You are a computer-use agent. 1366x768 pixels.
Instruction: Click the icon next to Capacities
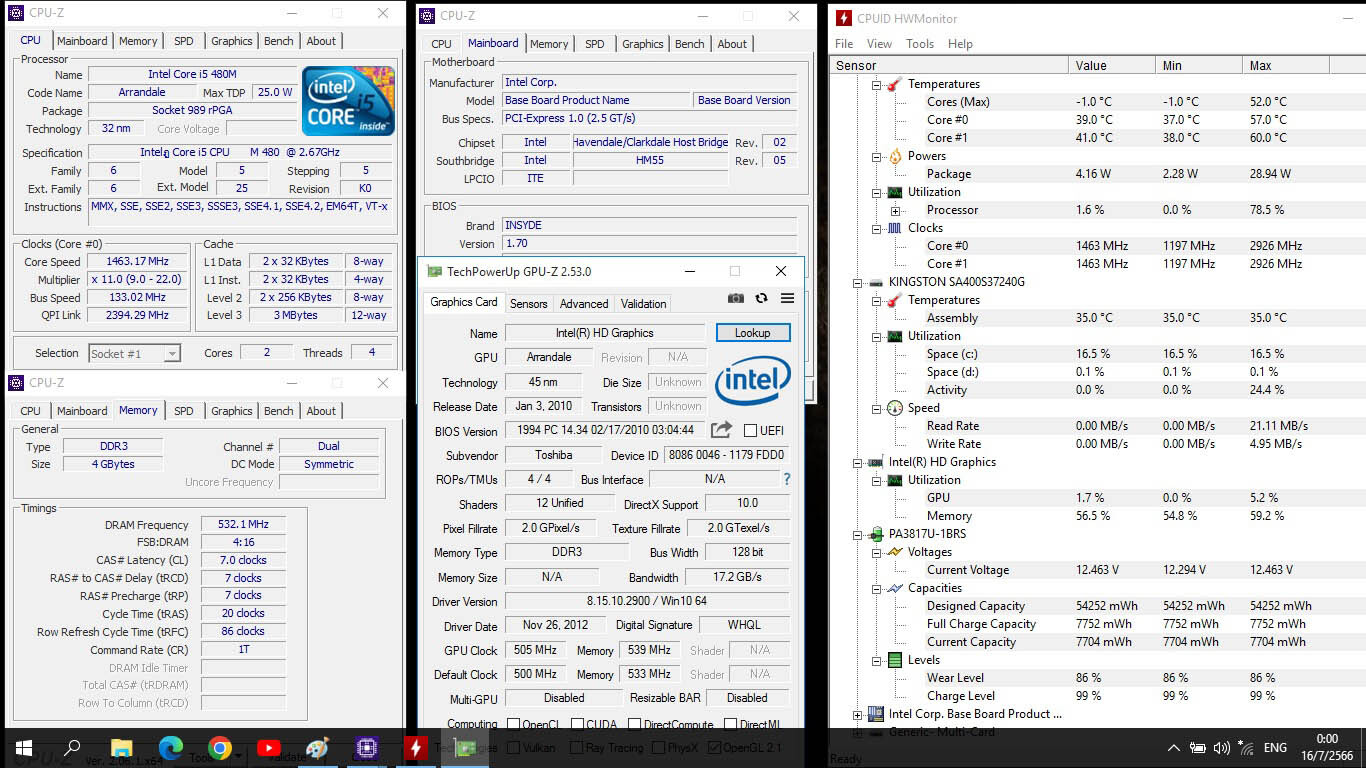[x=895, y=588]
